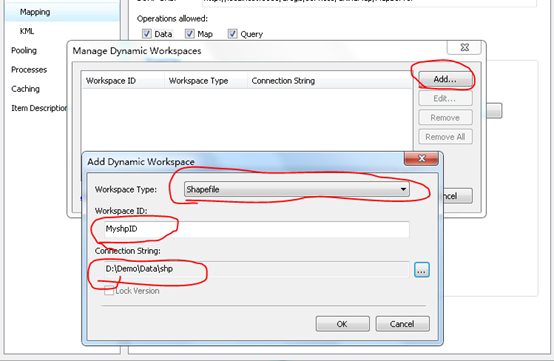Sort by Connection String column header
This screenshot has height=361, width=554.
330,81
